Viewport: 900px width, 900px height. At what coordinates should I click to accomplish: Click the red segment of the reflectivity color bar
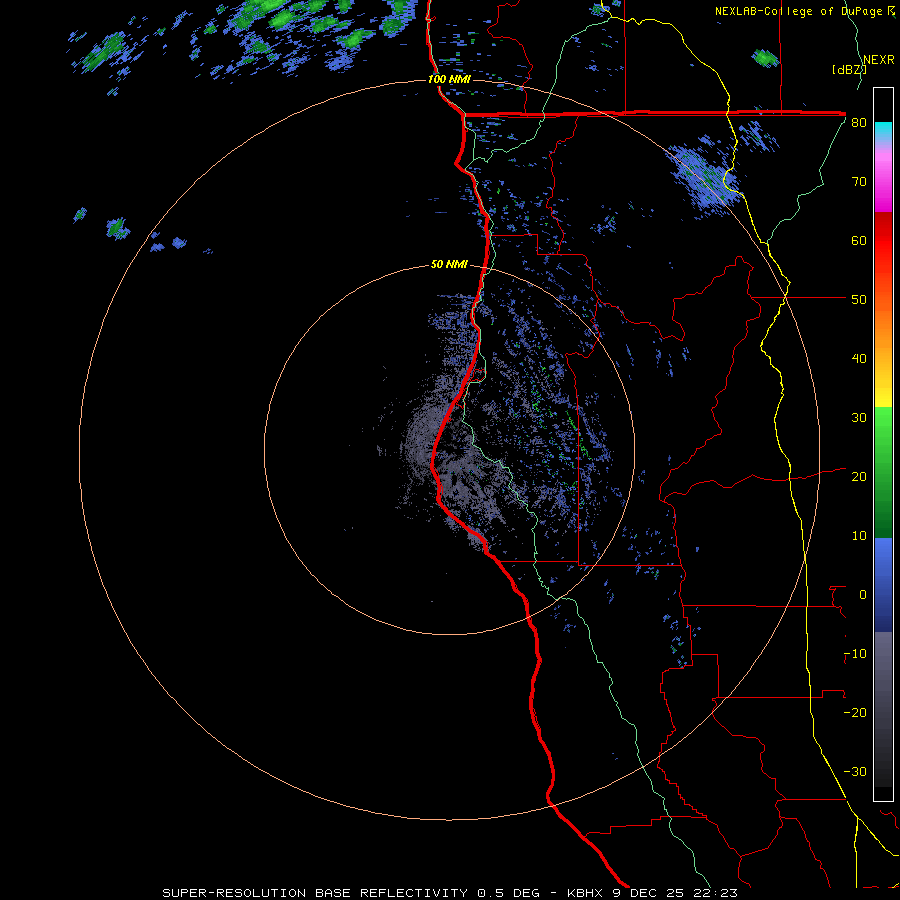(883, 251)
